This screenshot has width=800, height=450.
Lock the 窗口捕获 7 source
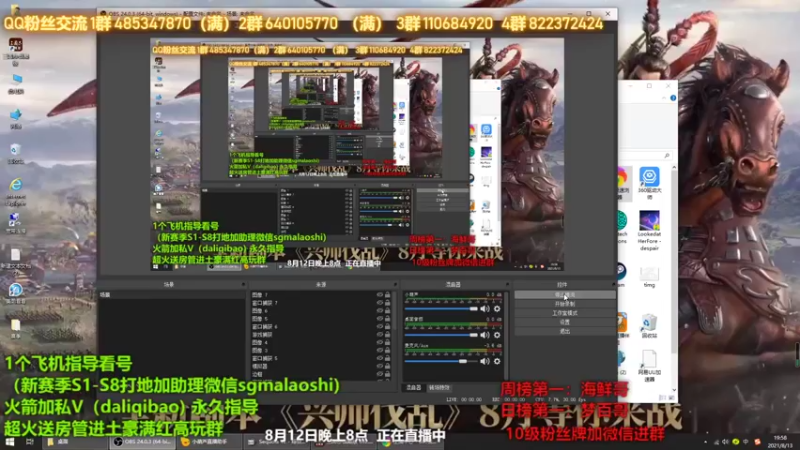click(x=388, y=303)
